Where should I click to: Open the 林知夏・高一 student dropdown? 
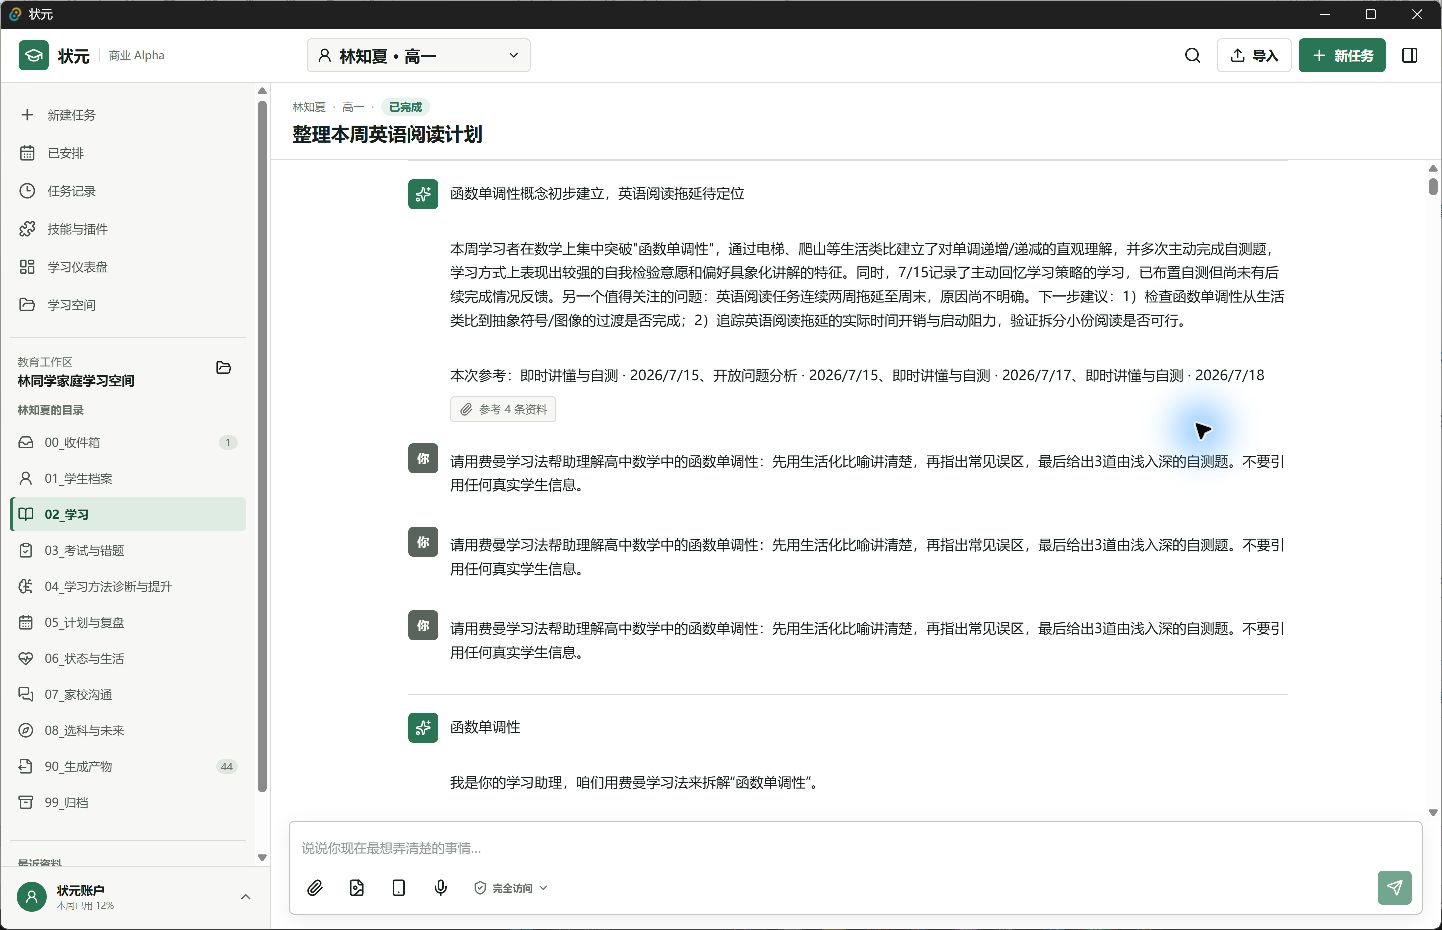418,55
